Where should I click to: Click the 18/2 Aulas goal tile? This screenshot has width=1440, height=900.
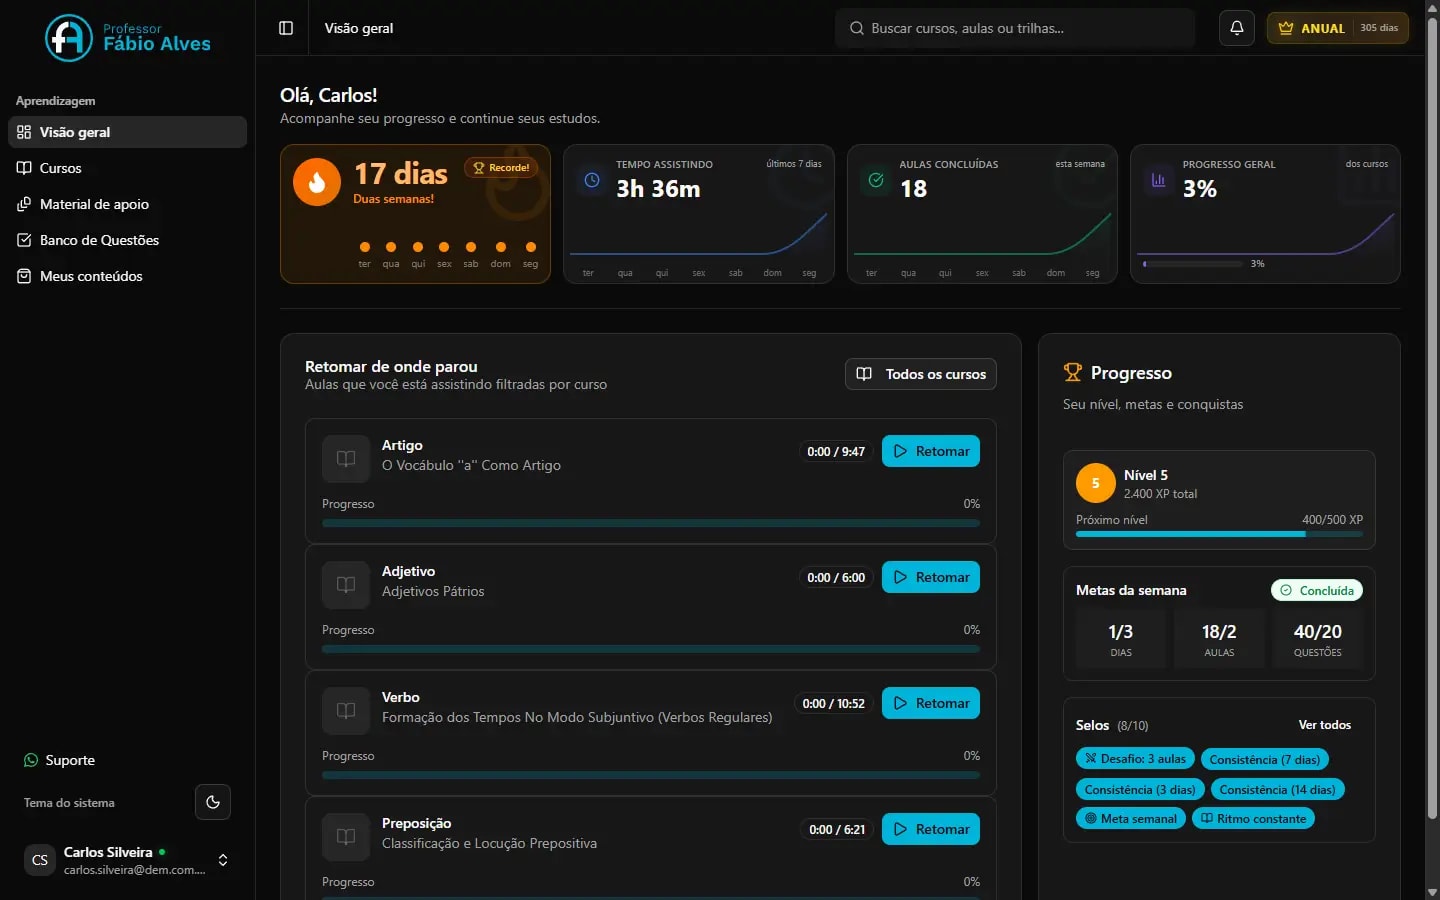(x=1219, y=639)
